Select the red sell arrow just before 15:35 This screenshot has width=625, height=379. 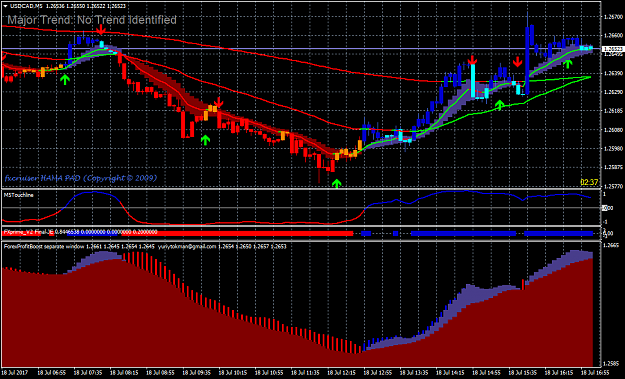517,61
